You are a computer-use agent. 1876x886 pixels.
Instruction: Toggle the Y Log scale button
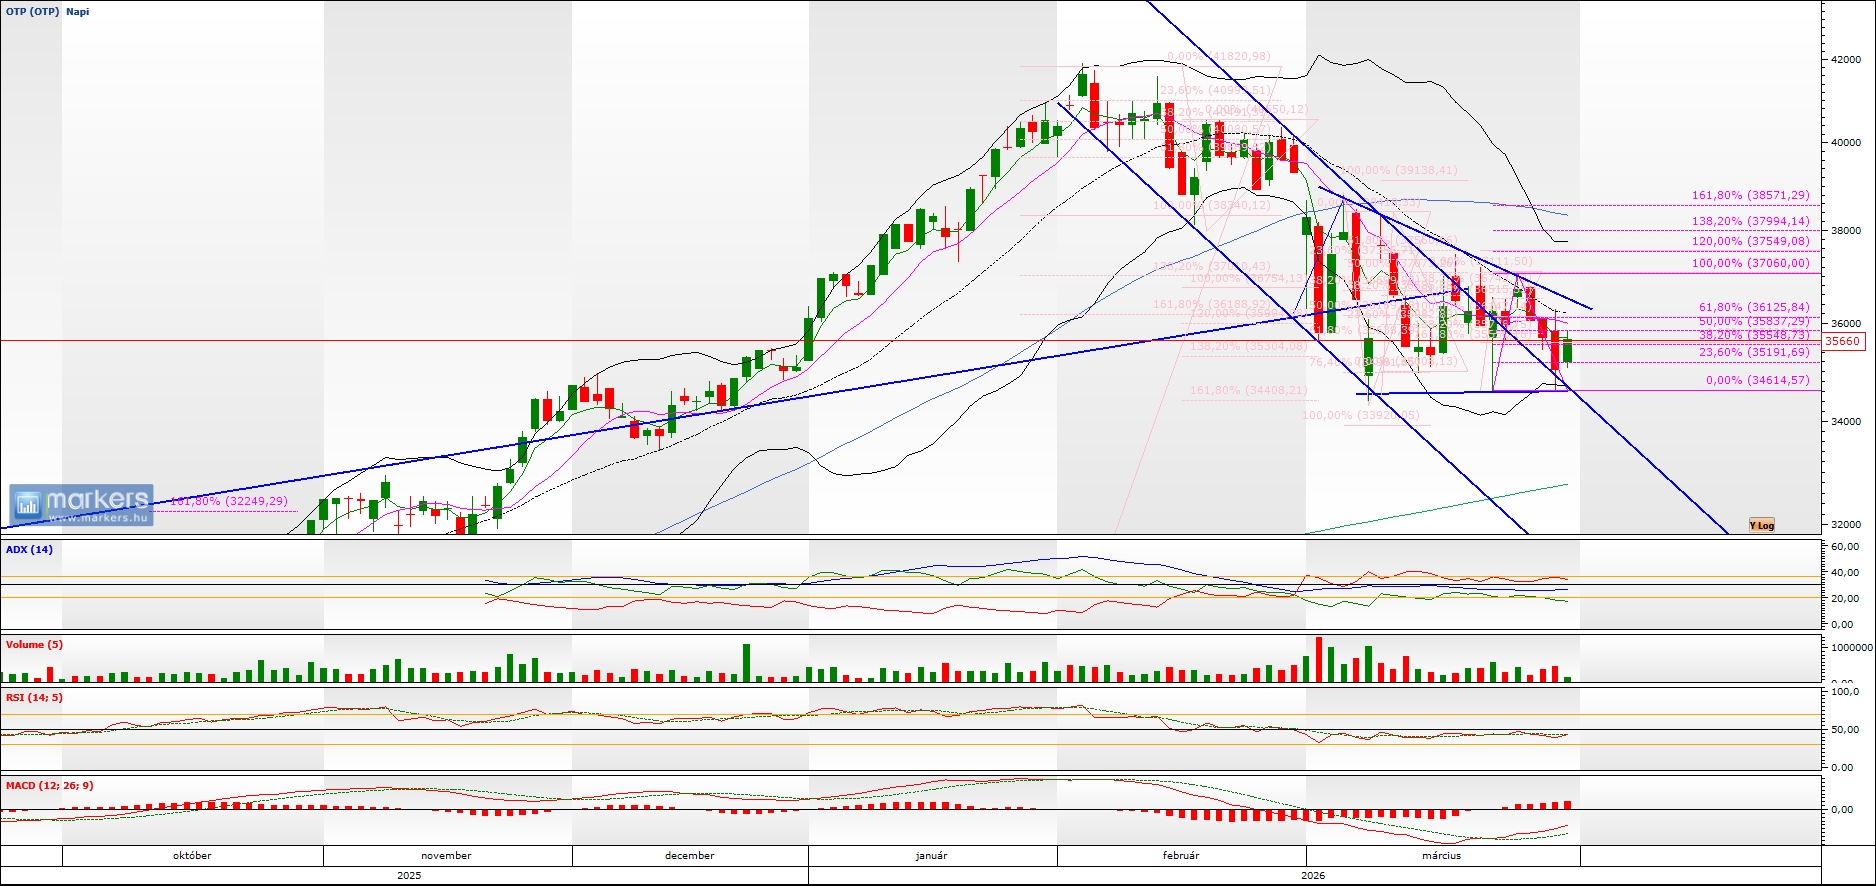pyautogui.click(x=1761, y=525)
